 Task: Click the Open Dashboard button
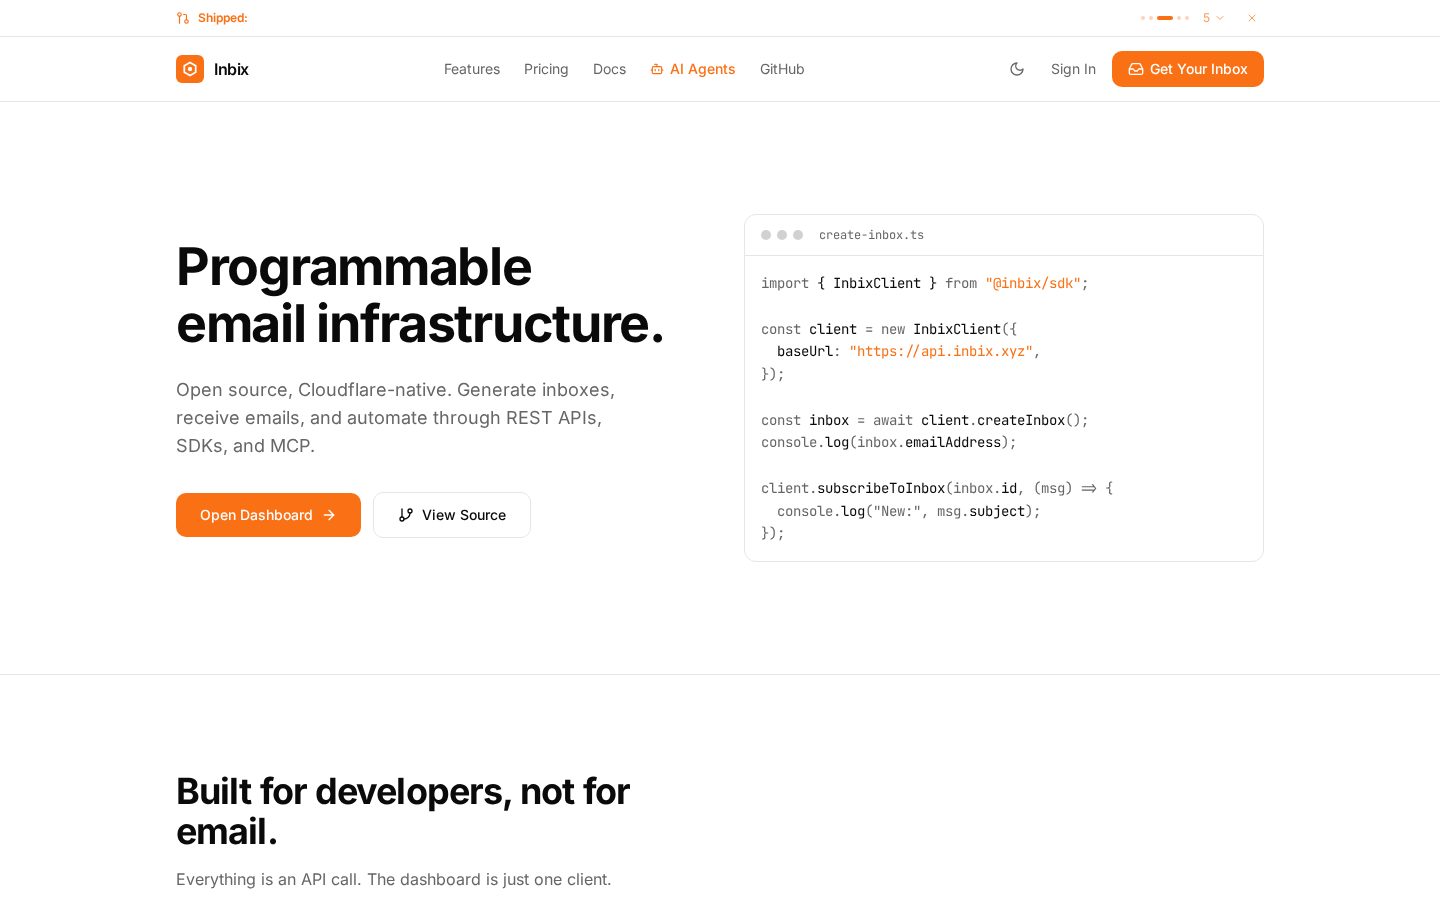point(268,515)
